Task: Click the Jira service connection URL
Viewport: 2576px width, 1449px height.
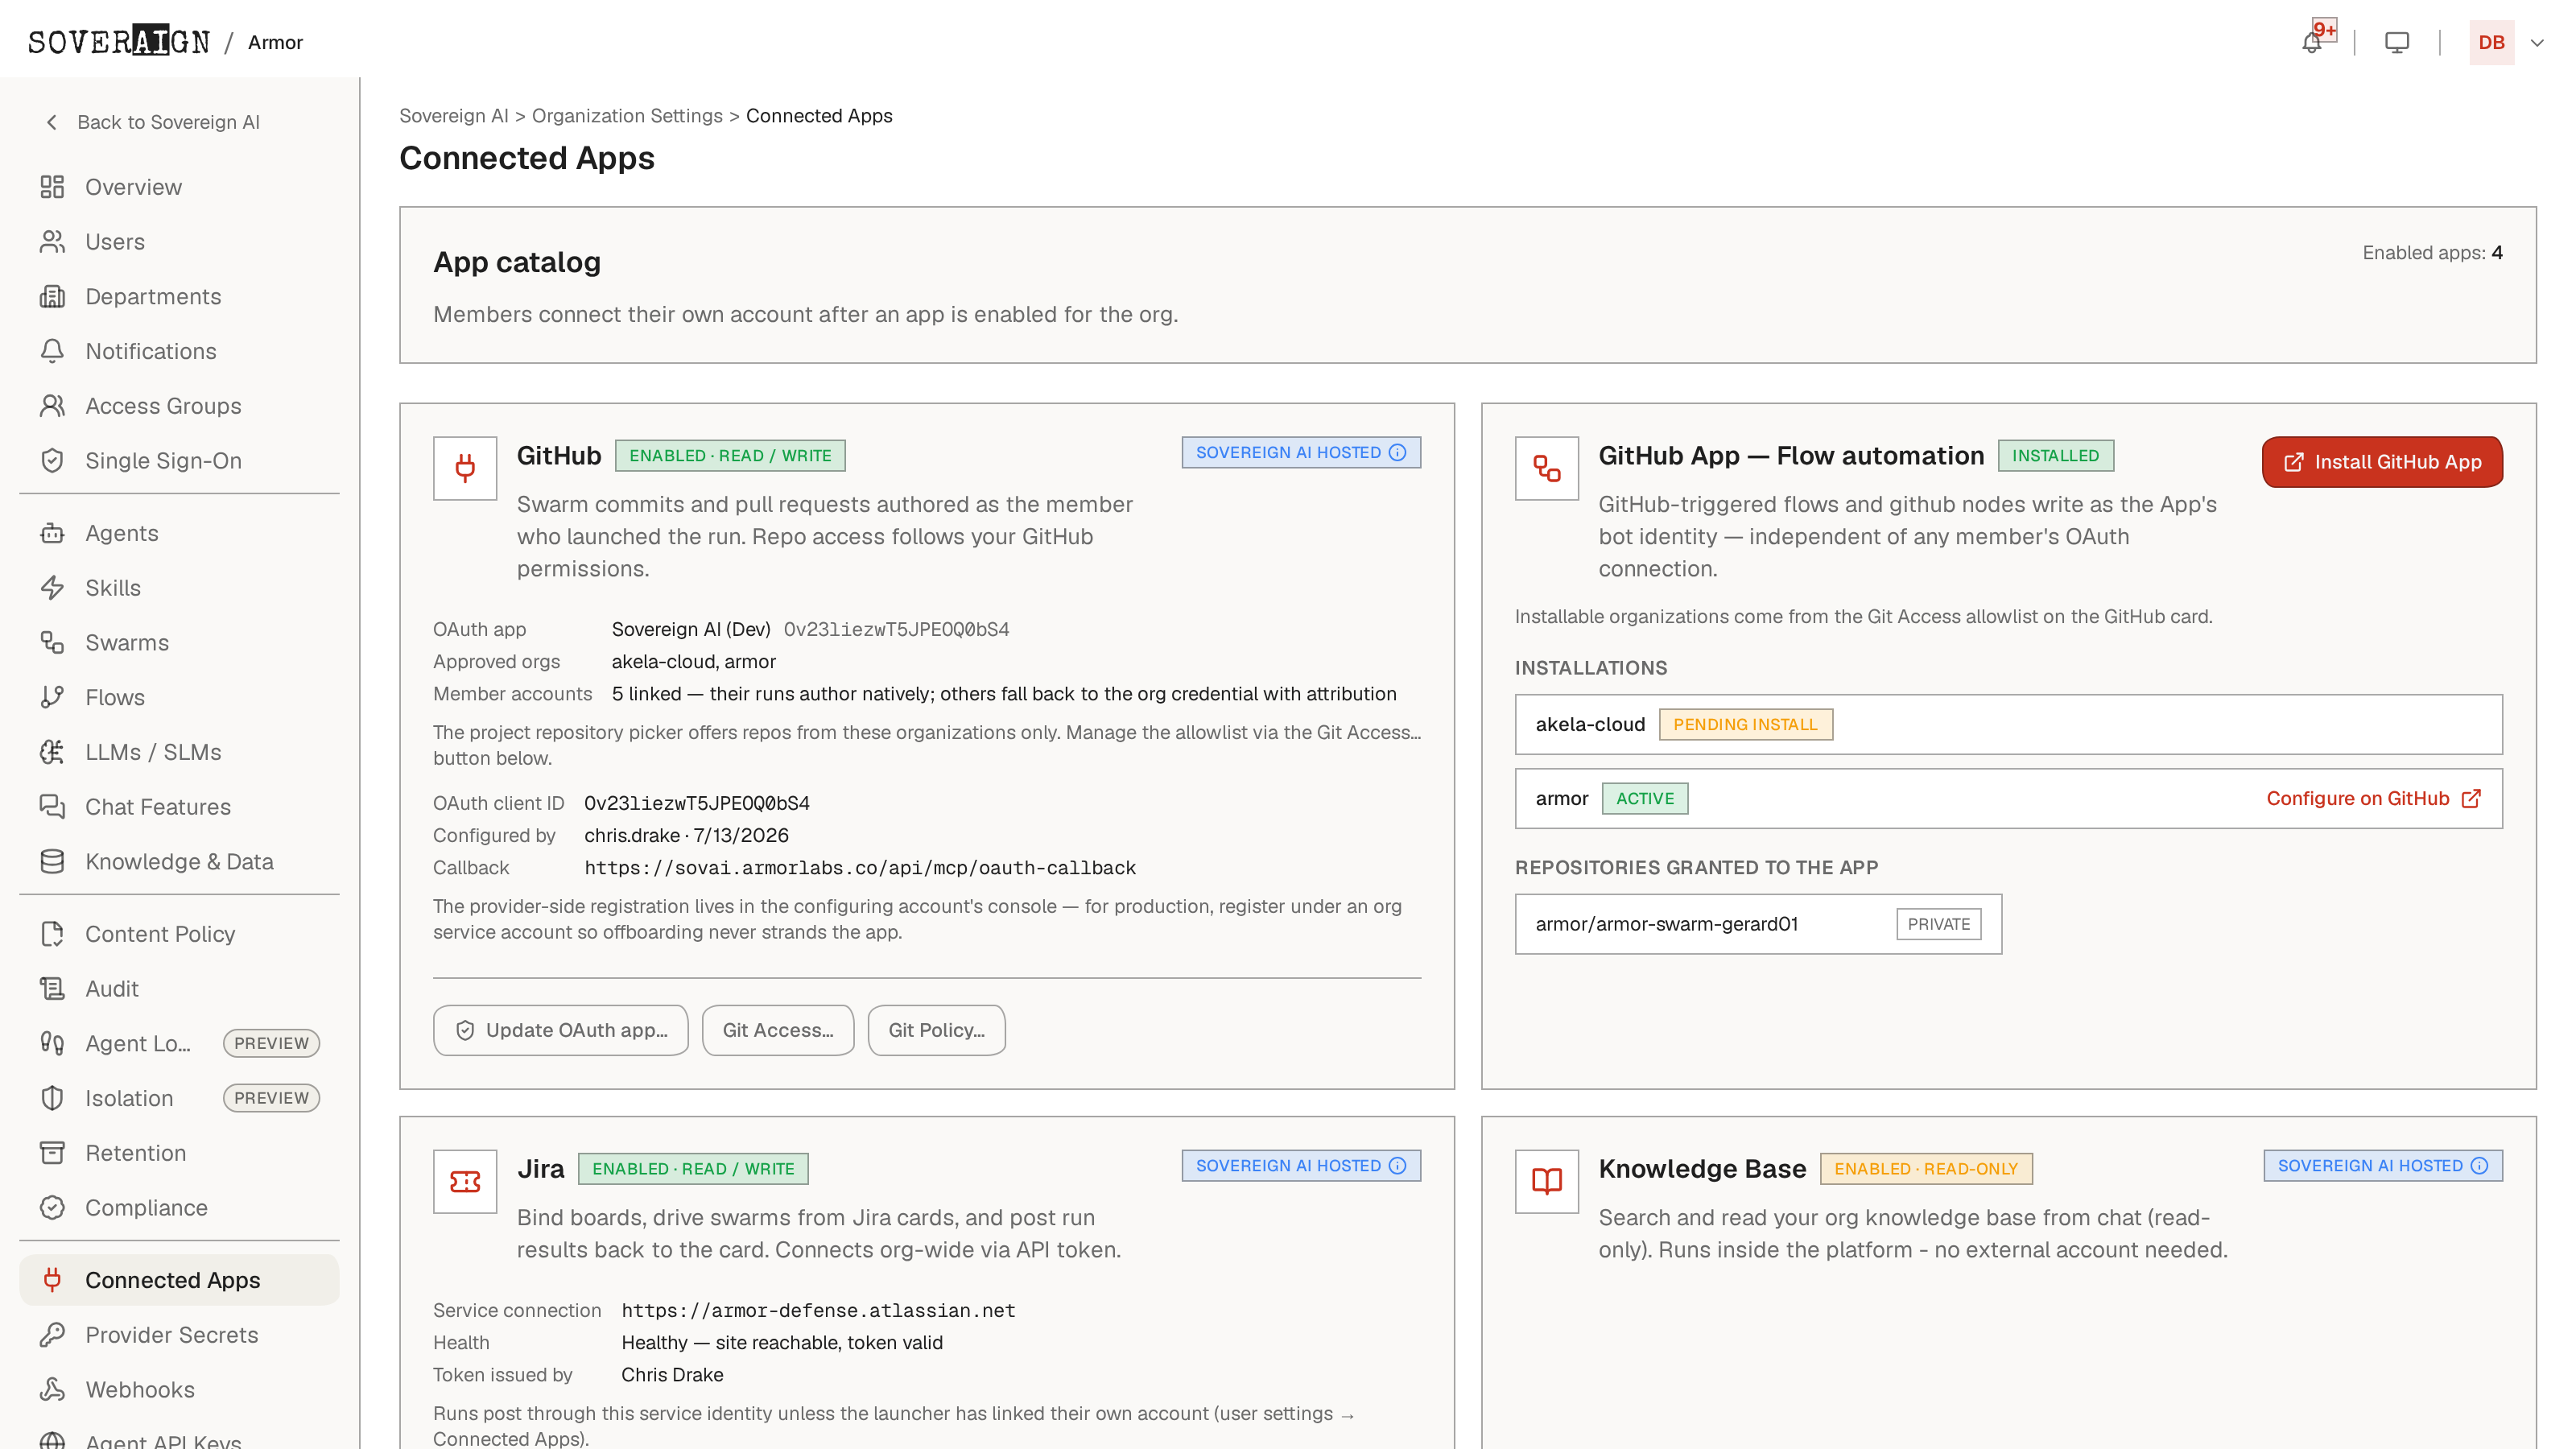Action: click(818, 1311)
